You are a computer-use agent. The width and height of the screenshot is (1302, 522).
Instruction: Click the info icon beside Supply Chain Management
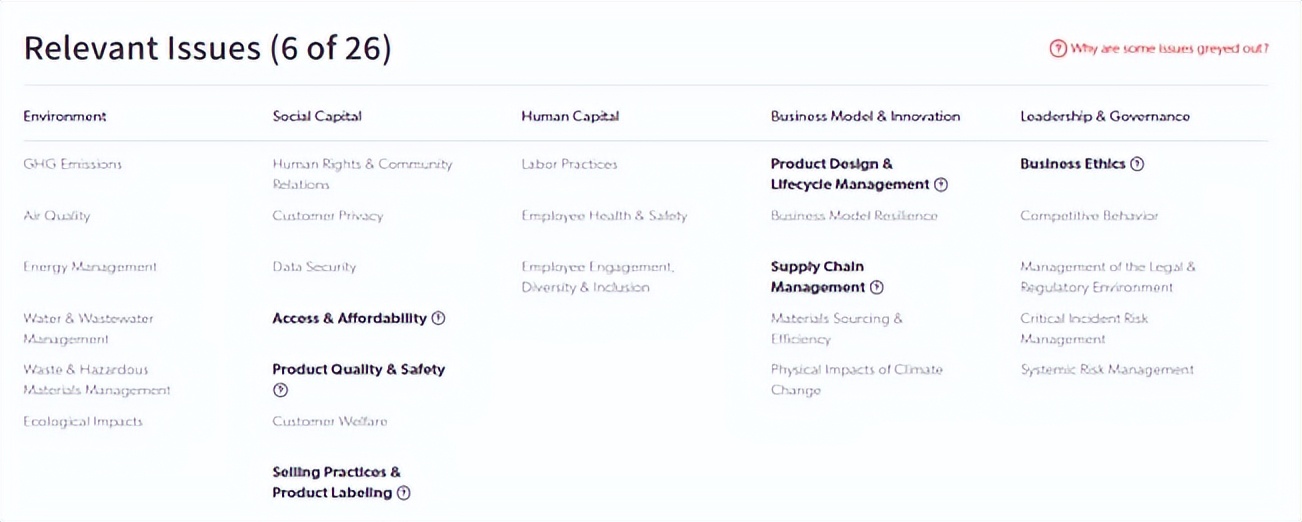point(876,288)
